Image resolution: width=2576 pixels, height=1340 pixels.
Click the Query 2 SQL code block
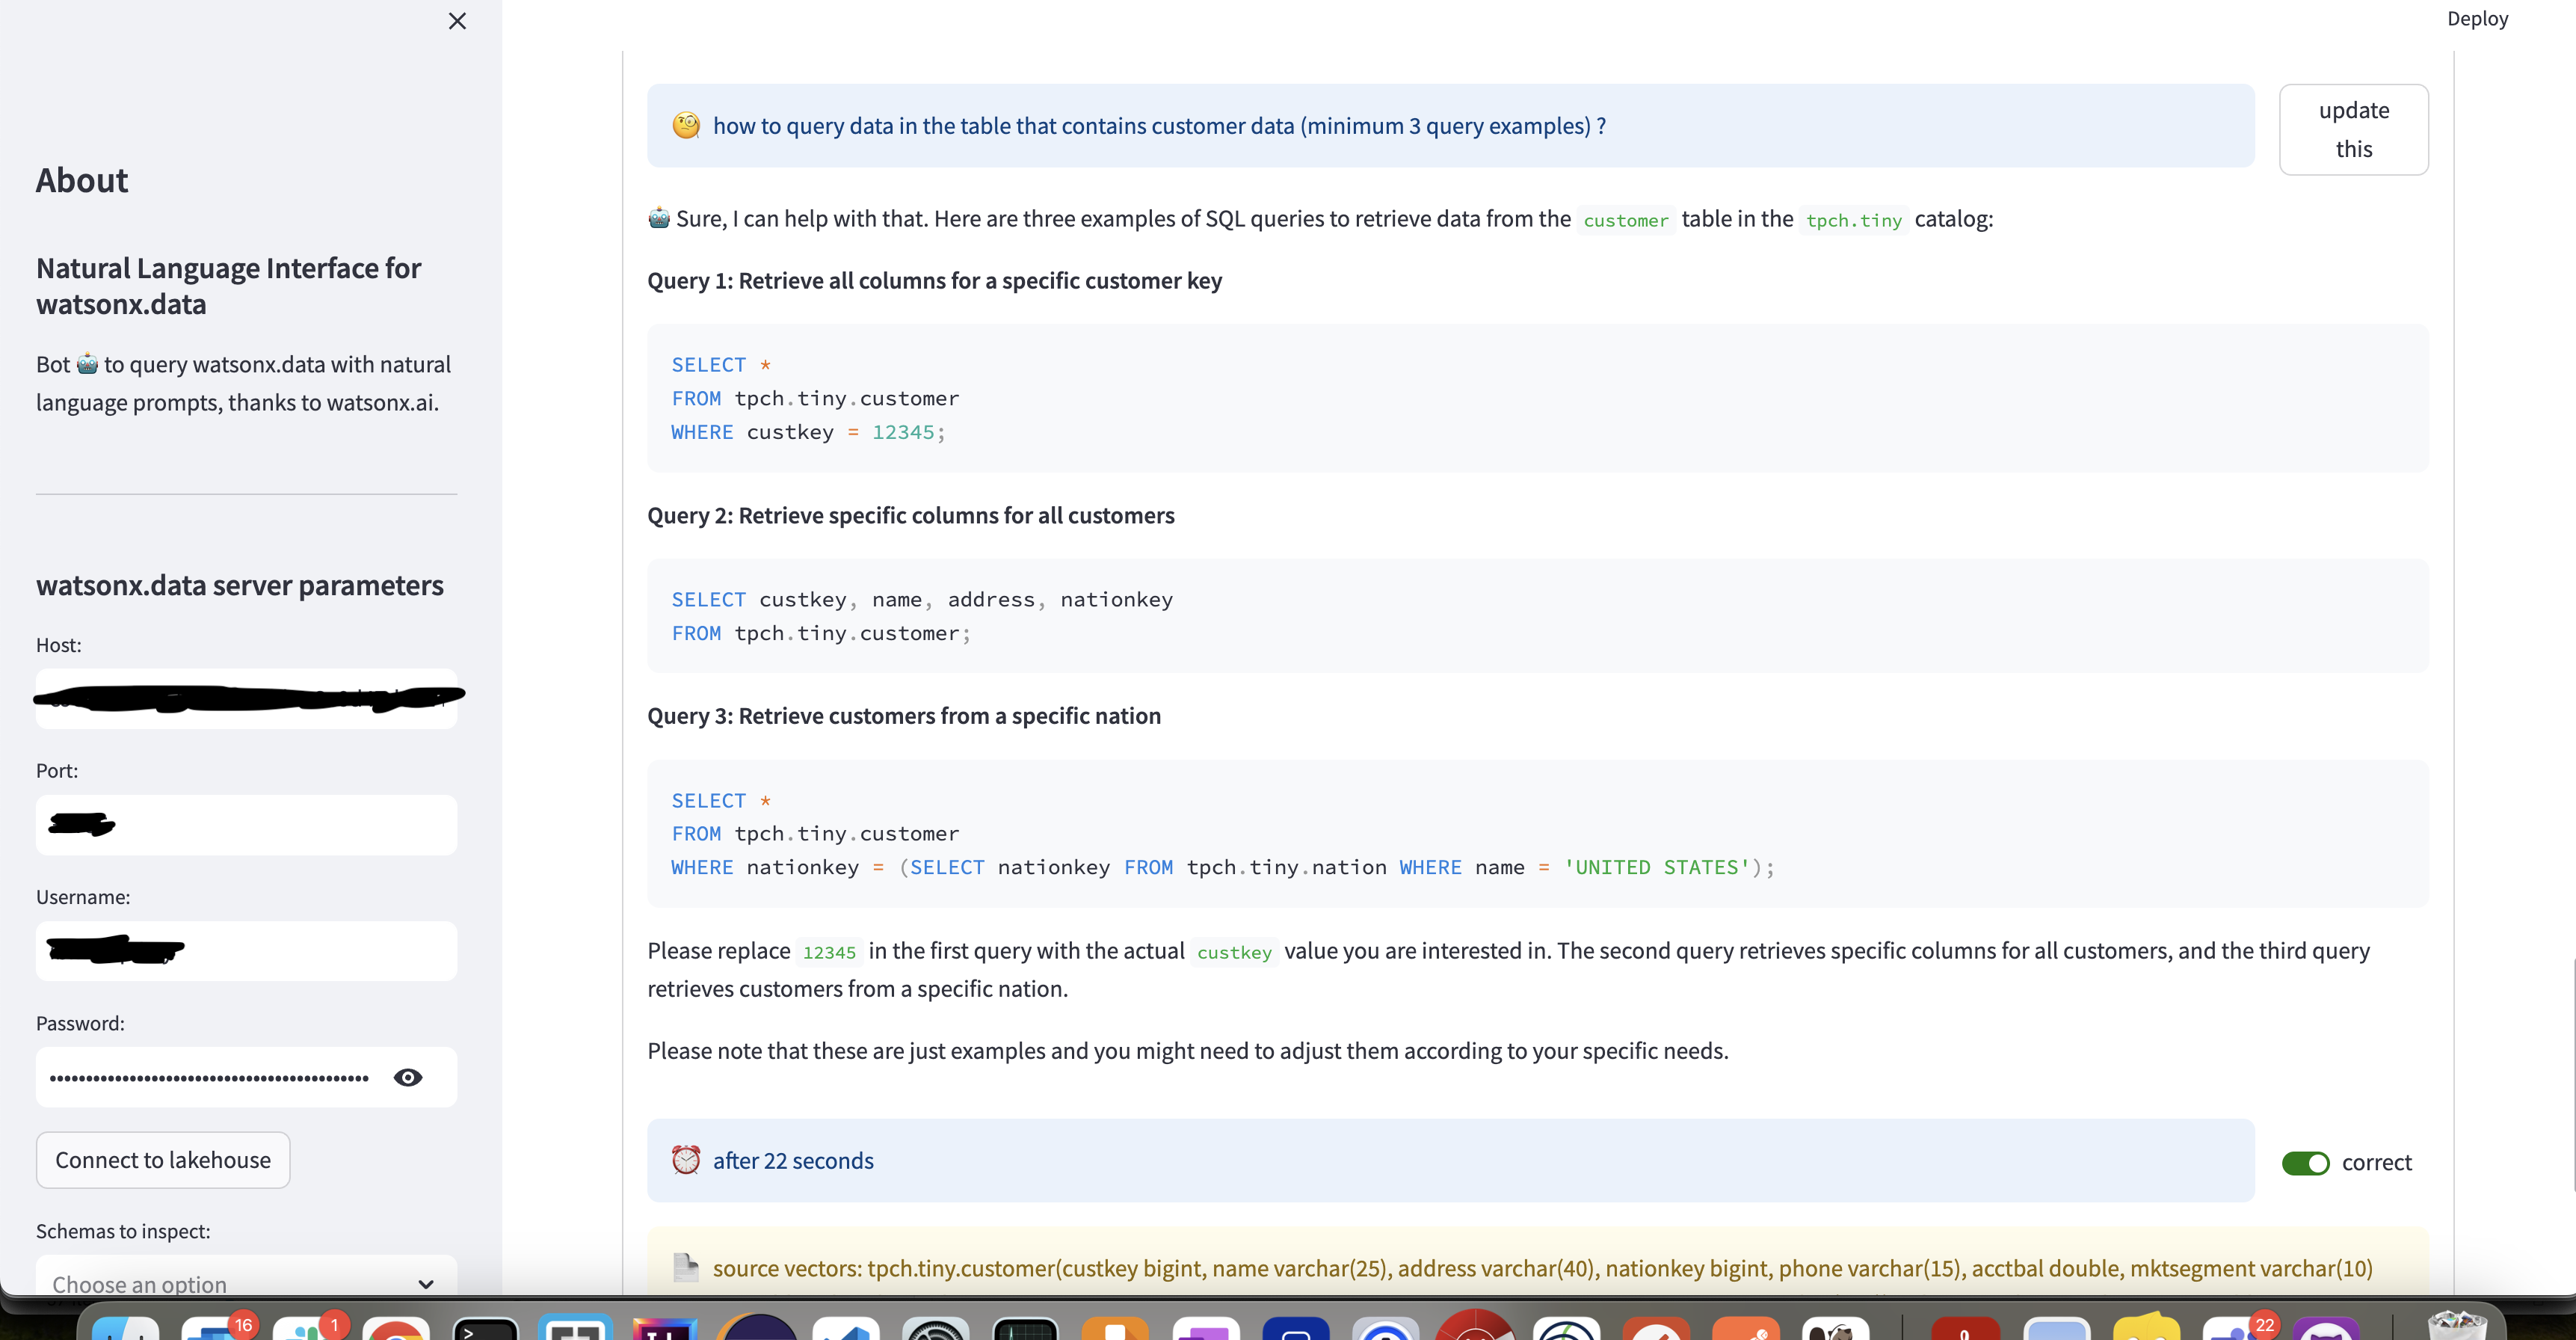[x=1537, y=616]
